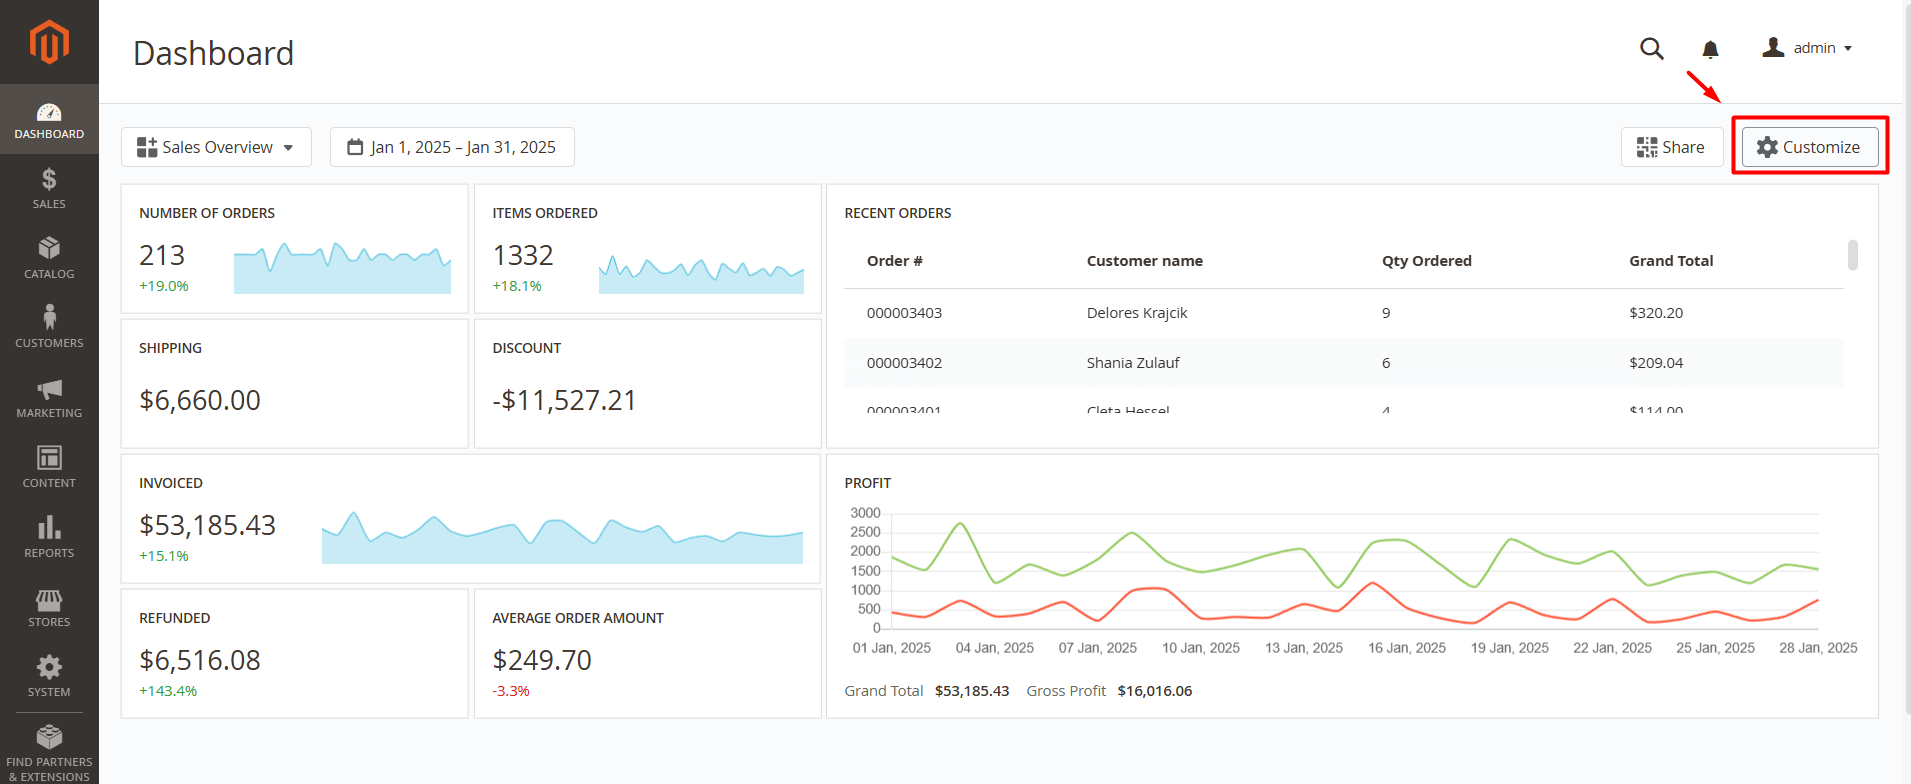Click the Recent Orders scrollbar

[1852, 255]
